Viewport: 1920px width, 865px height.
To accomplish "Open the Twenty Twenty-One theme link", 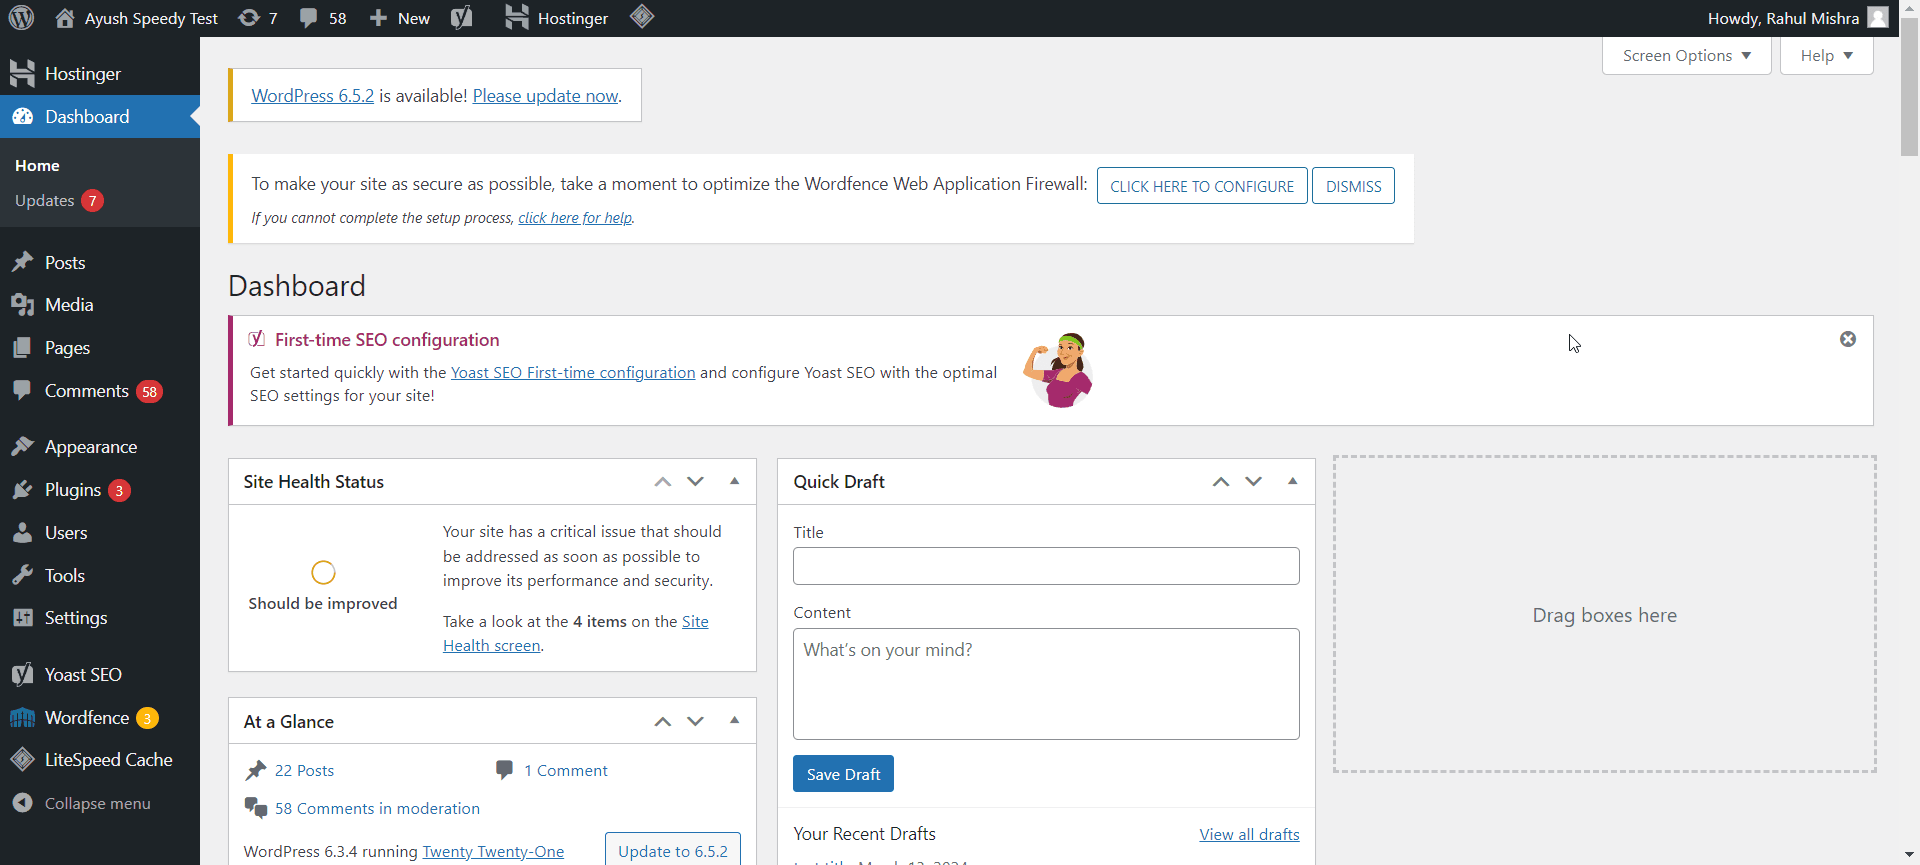I will (493, 852).
